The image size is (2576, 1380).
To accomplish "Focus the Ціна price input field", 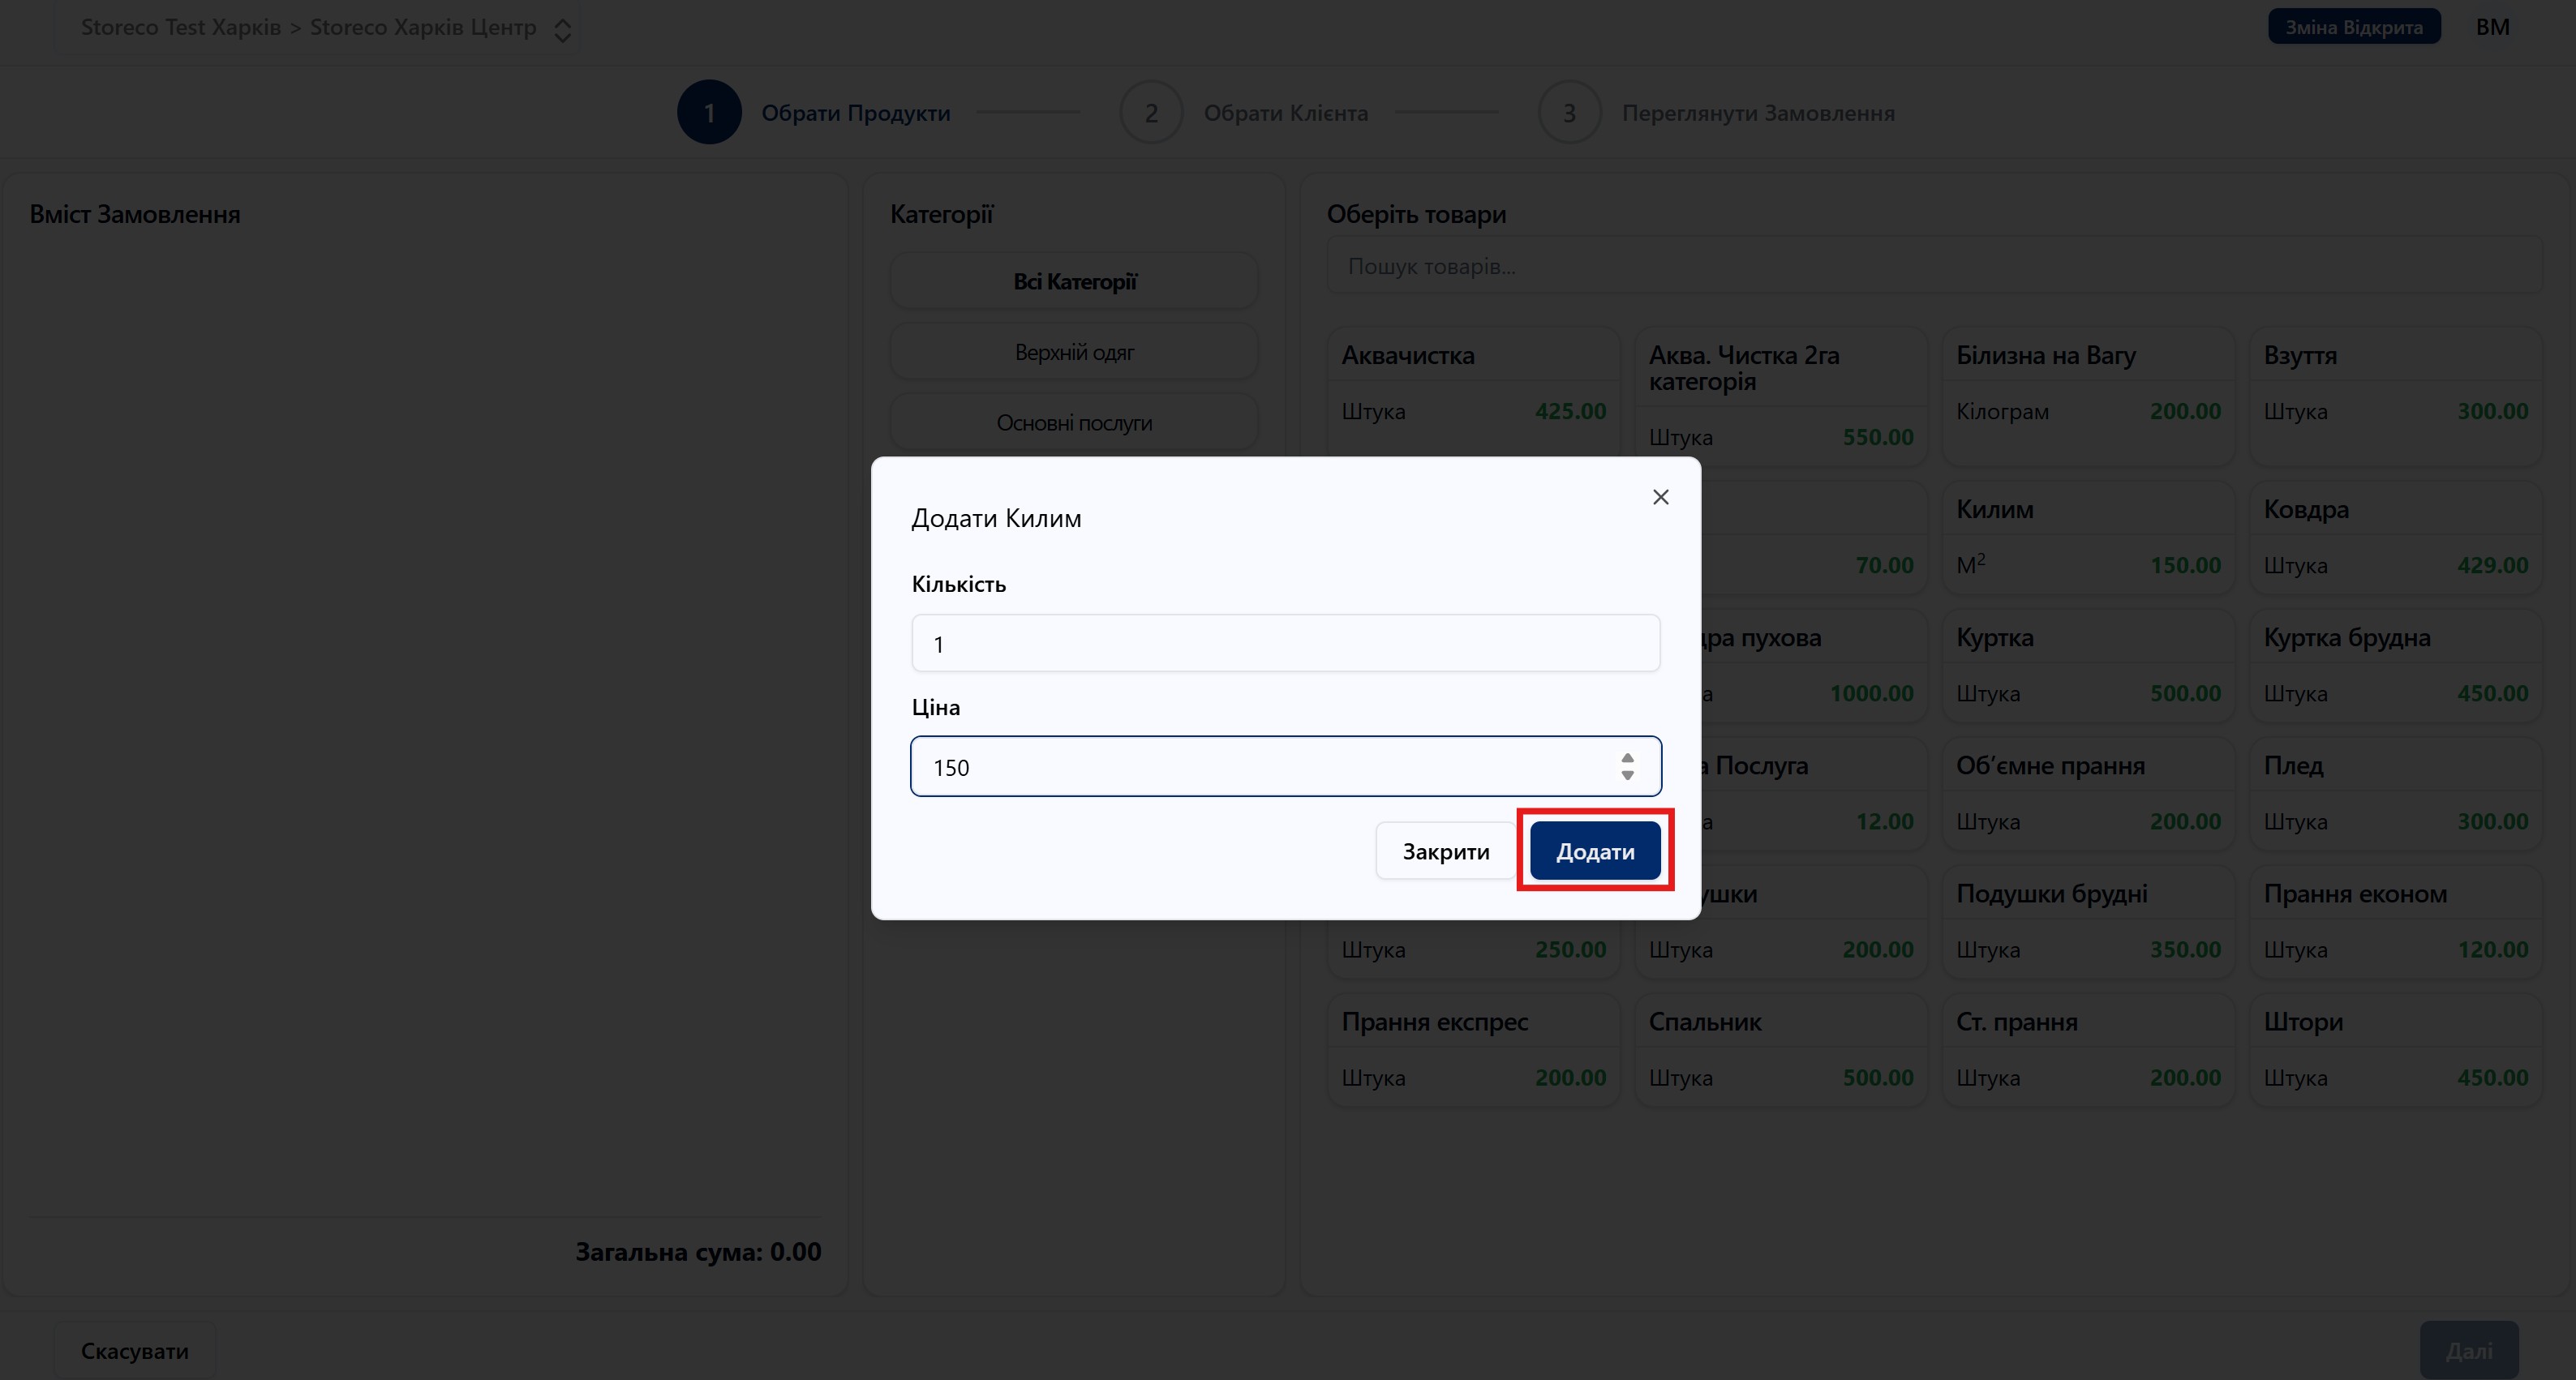I will click(1260, 767).
